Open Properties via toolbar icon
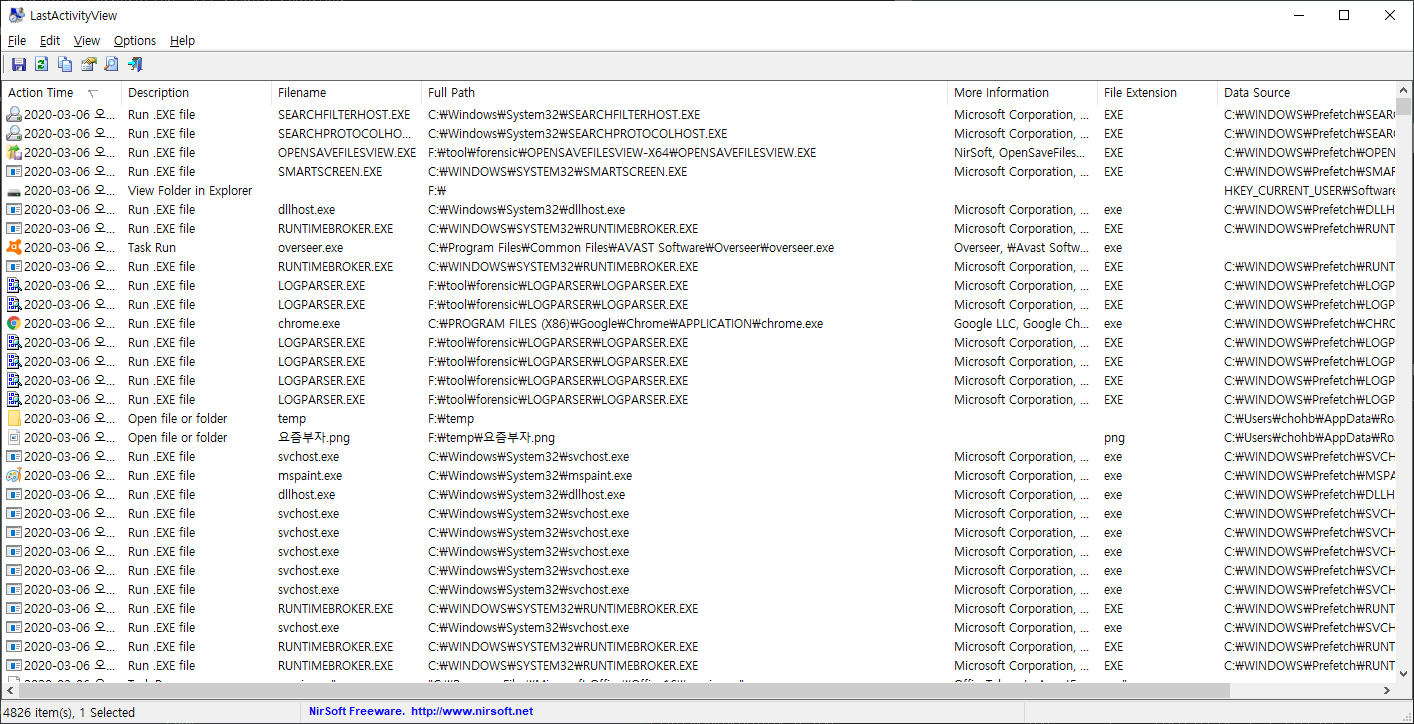 coord(88,65)
